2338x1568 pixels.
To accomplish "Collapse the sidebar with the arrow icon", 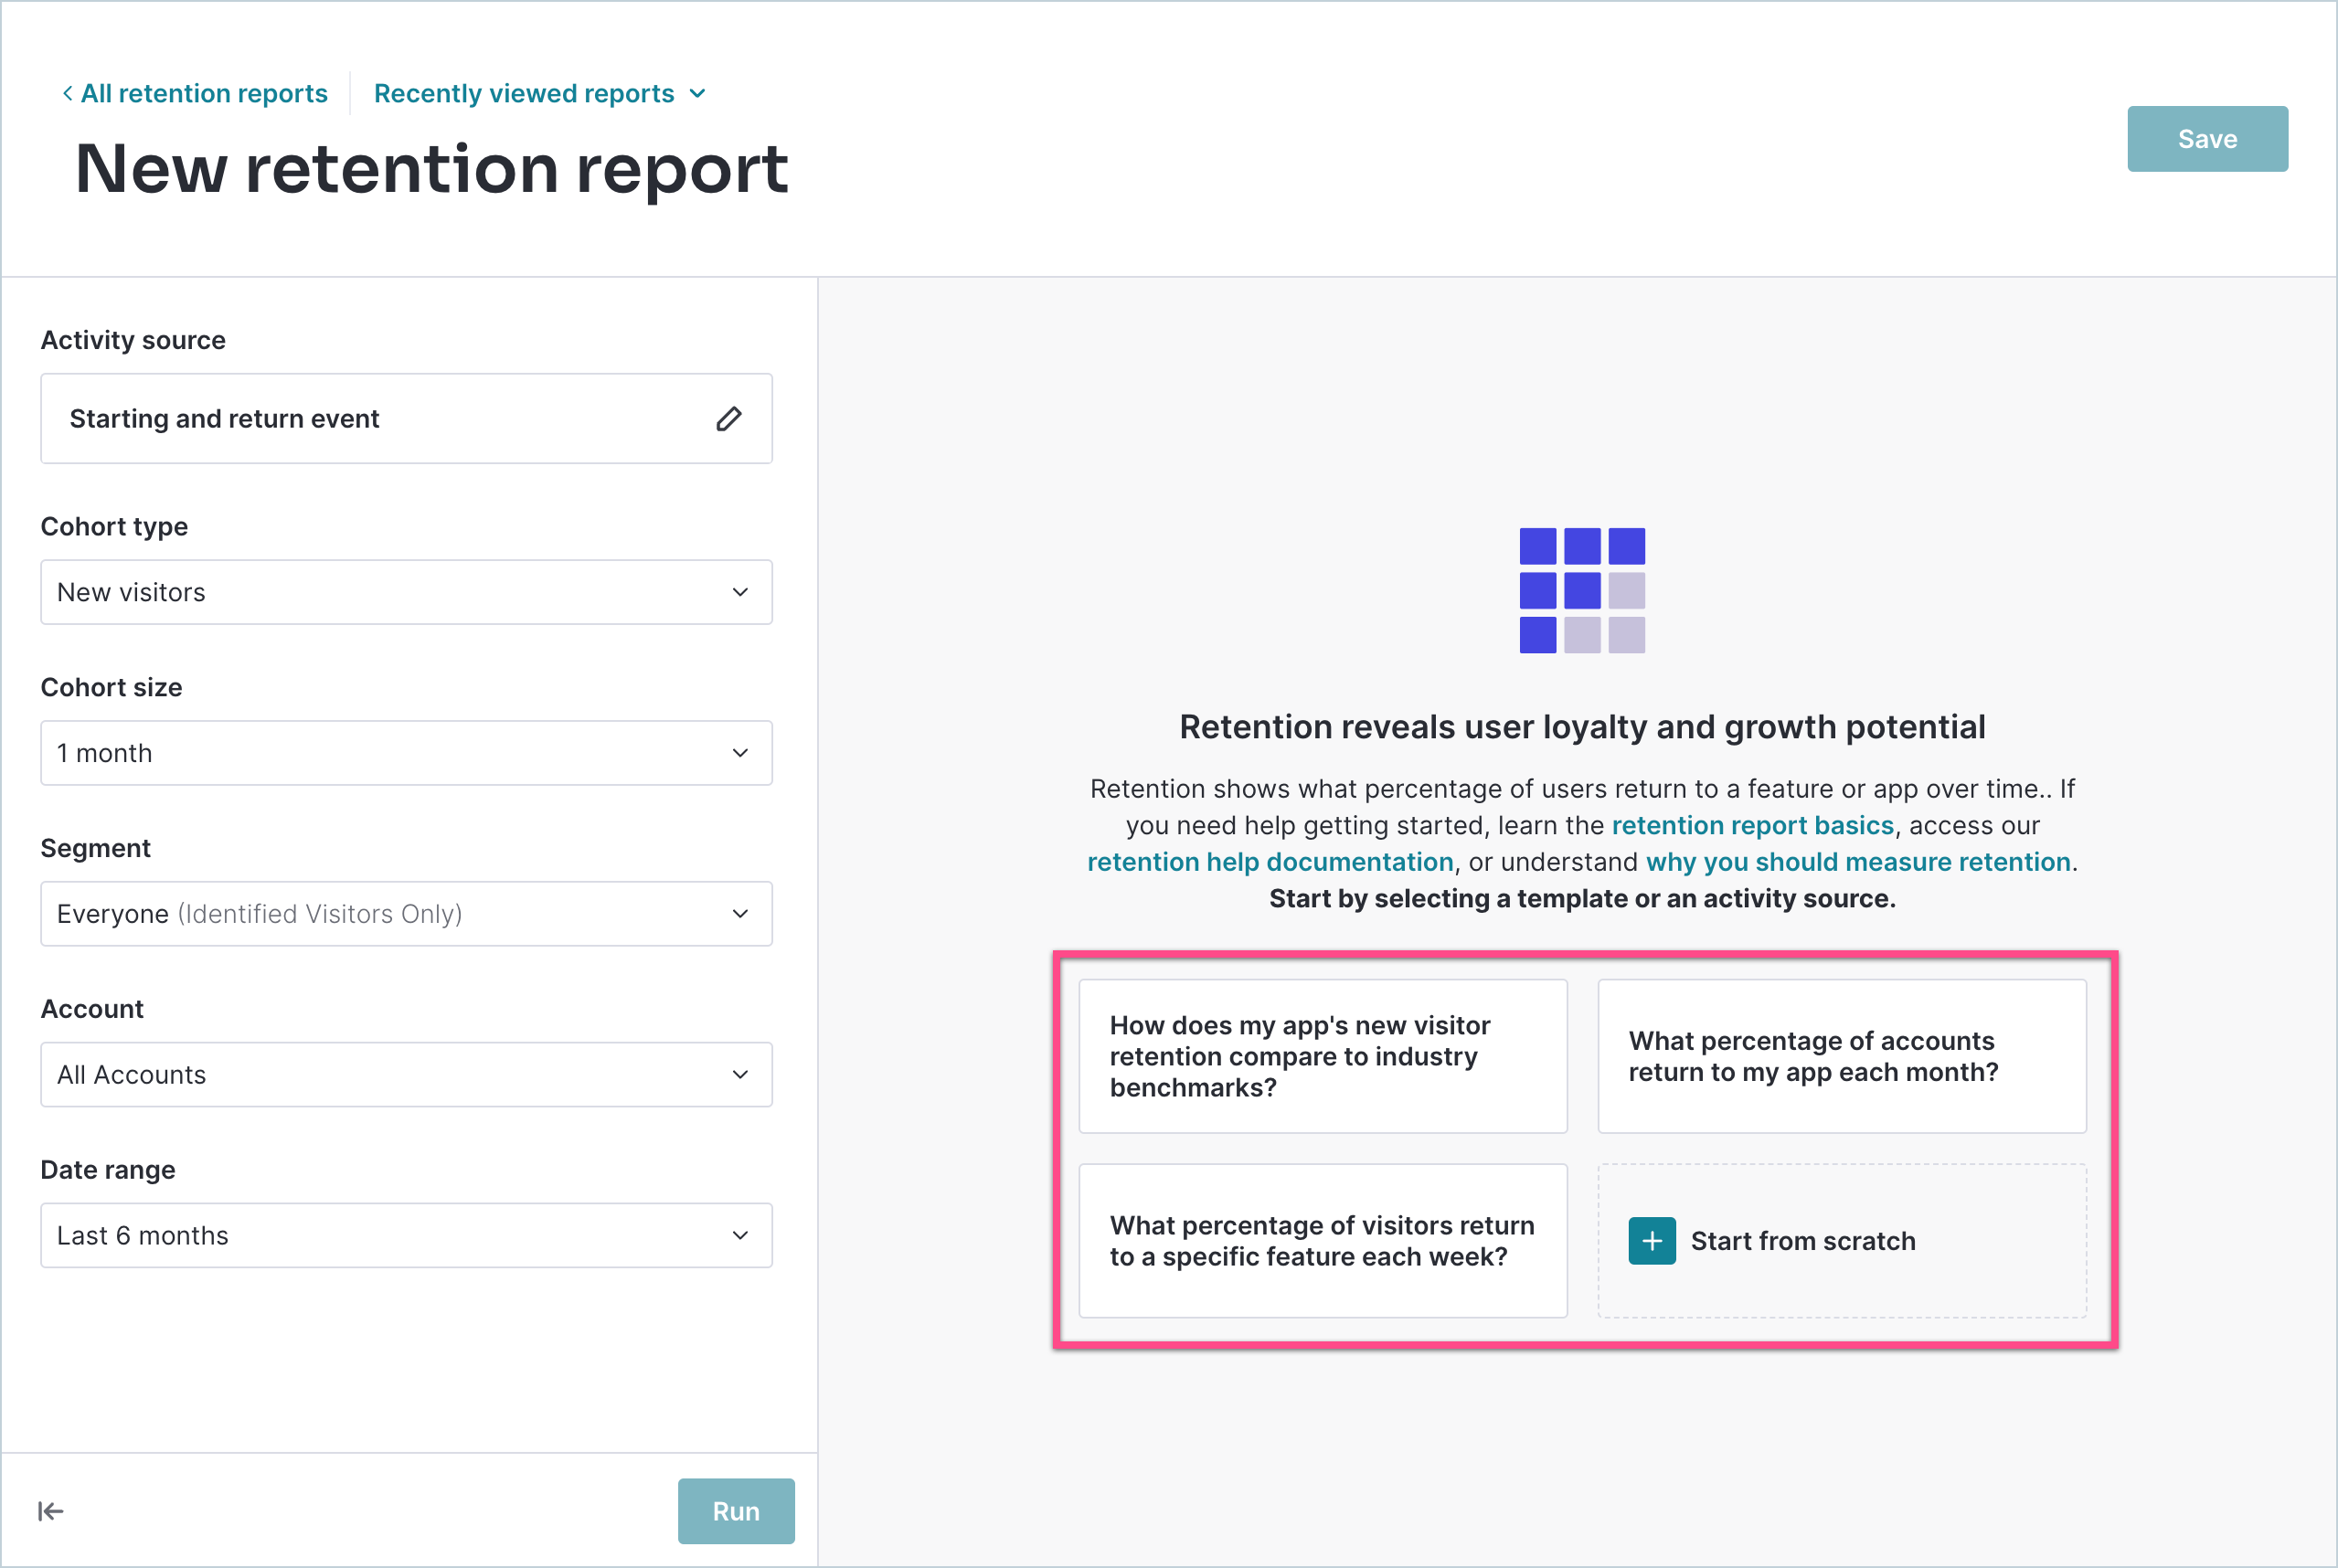I will click(x=51, y=1511).
